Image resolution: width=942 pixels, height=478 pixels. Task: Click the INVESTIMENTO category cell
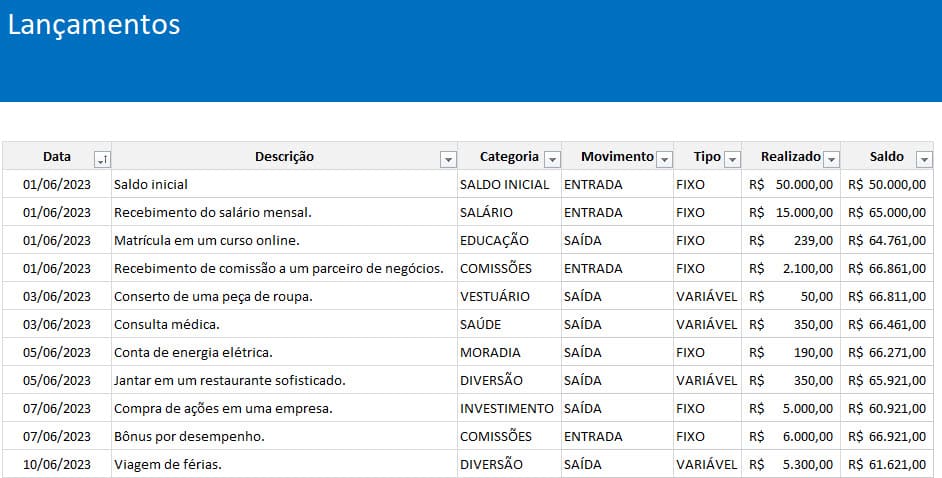tap(506, 408)
